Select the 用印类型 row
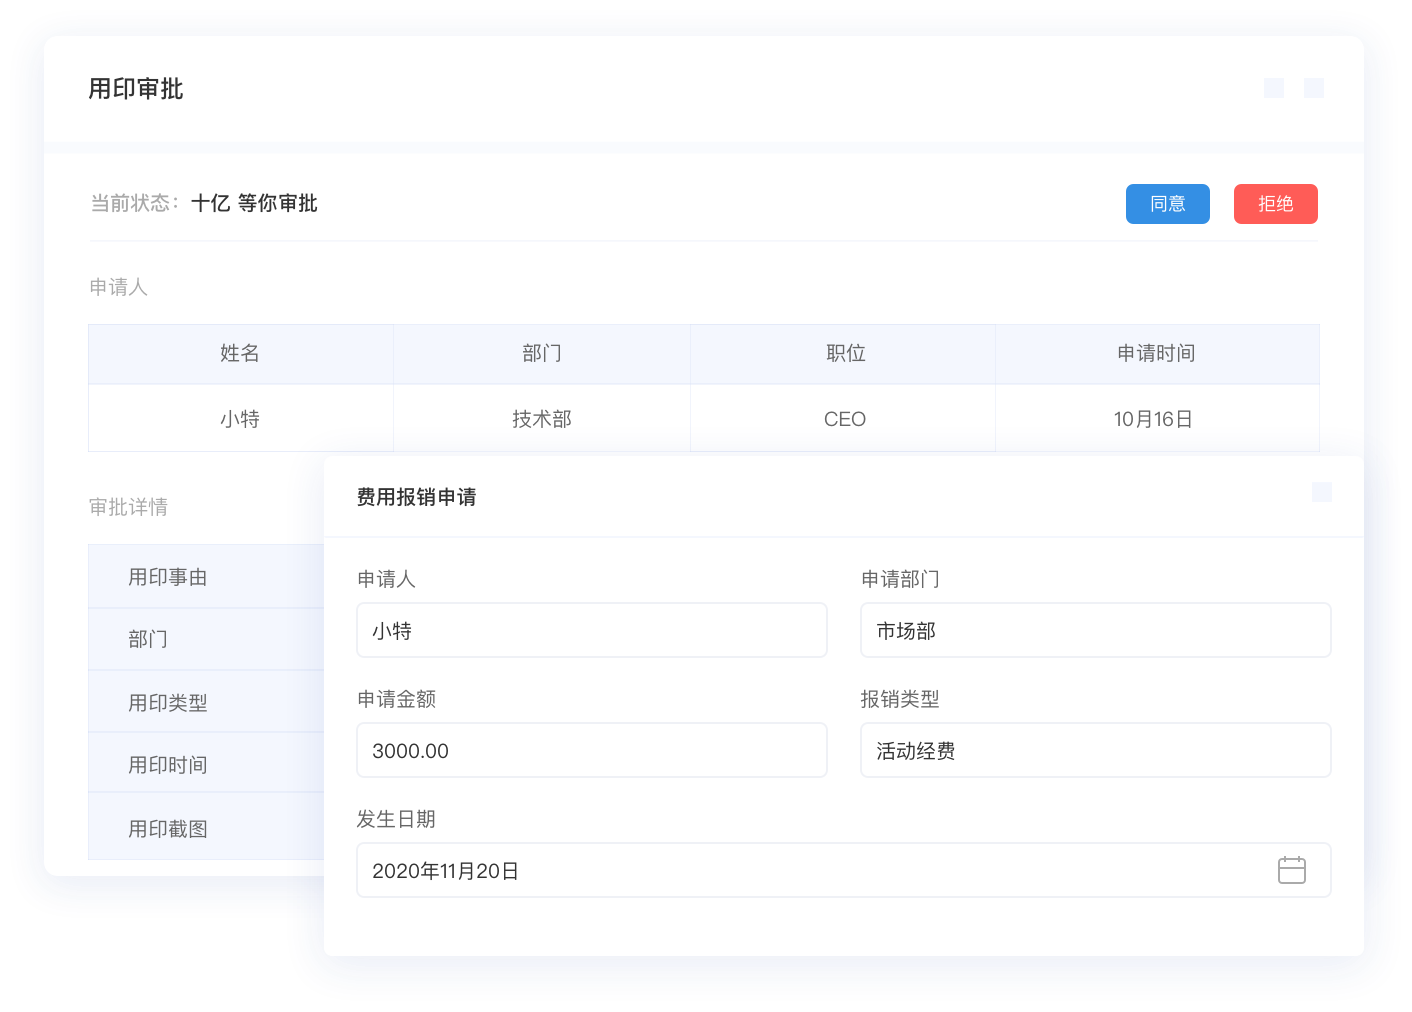Viewport: 1412px width, 1012px height. (x=206, y=702)
